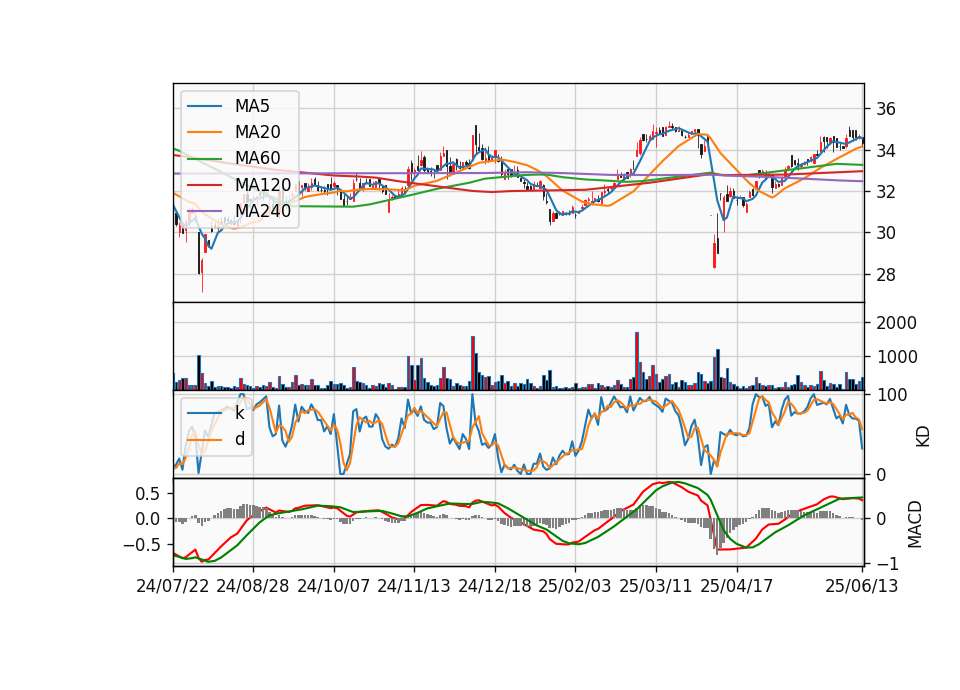The width and height of the screenshot is (960, 690).
Task: Click date label 25/06/13
Action: pyautogui.click(x=861, y=586)
